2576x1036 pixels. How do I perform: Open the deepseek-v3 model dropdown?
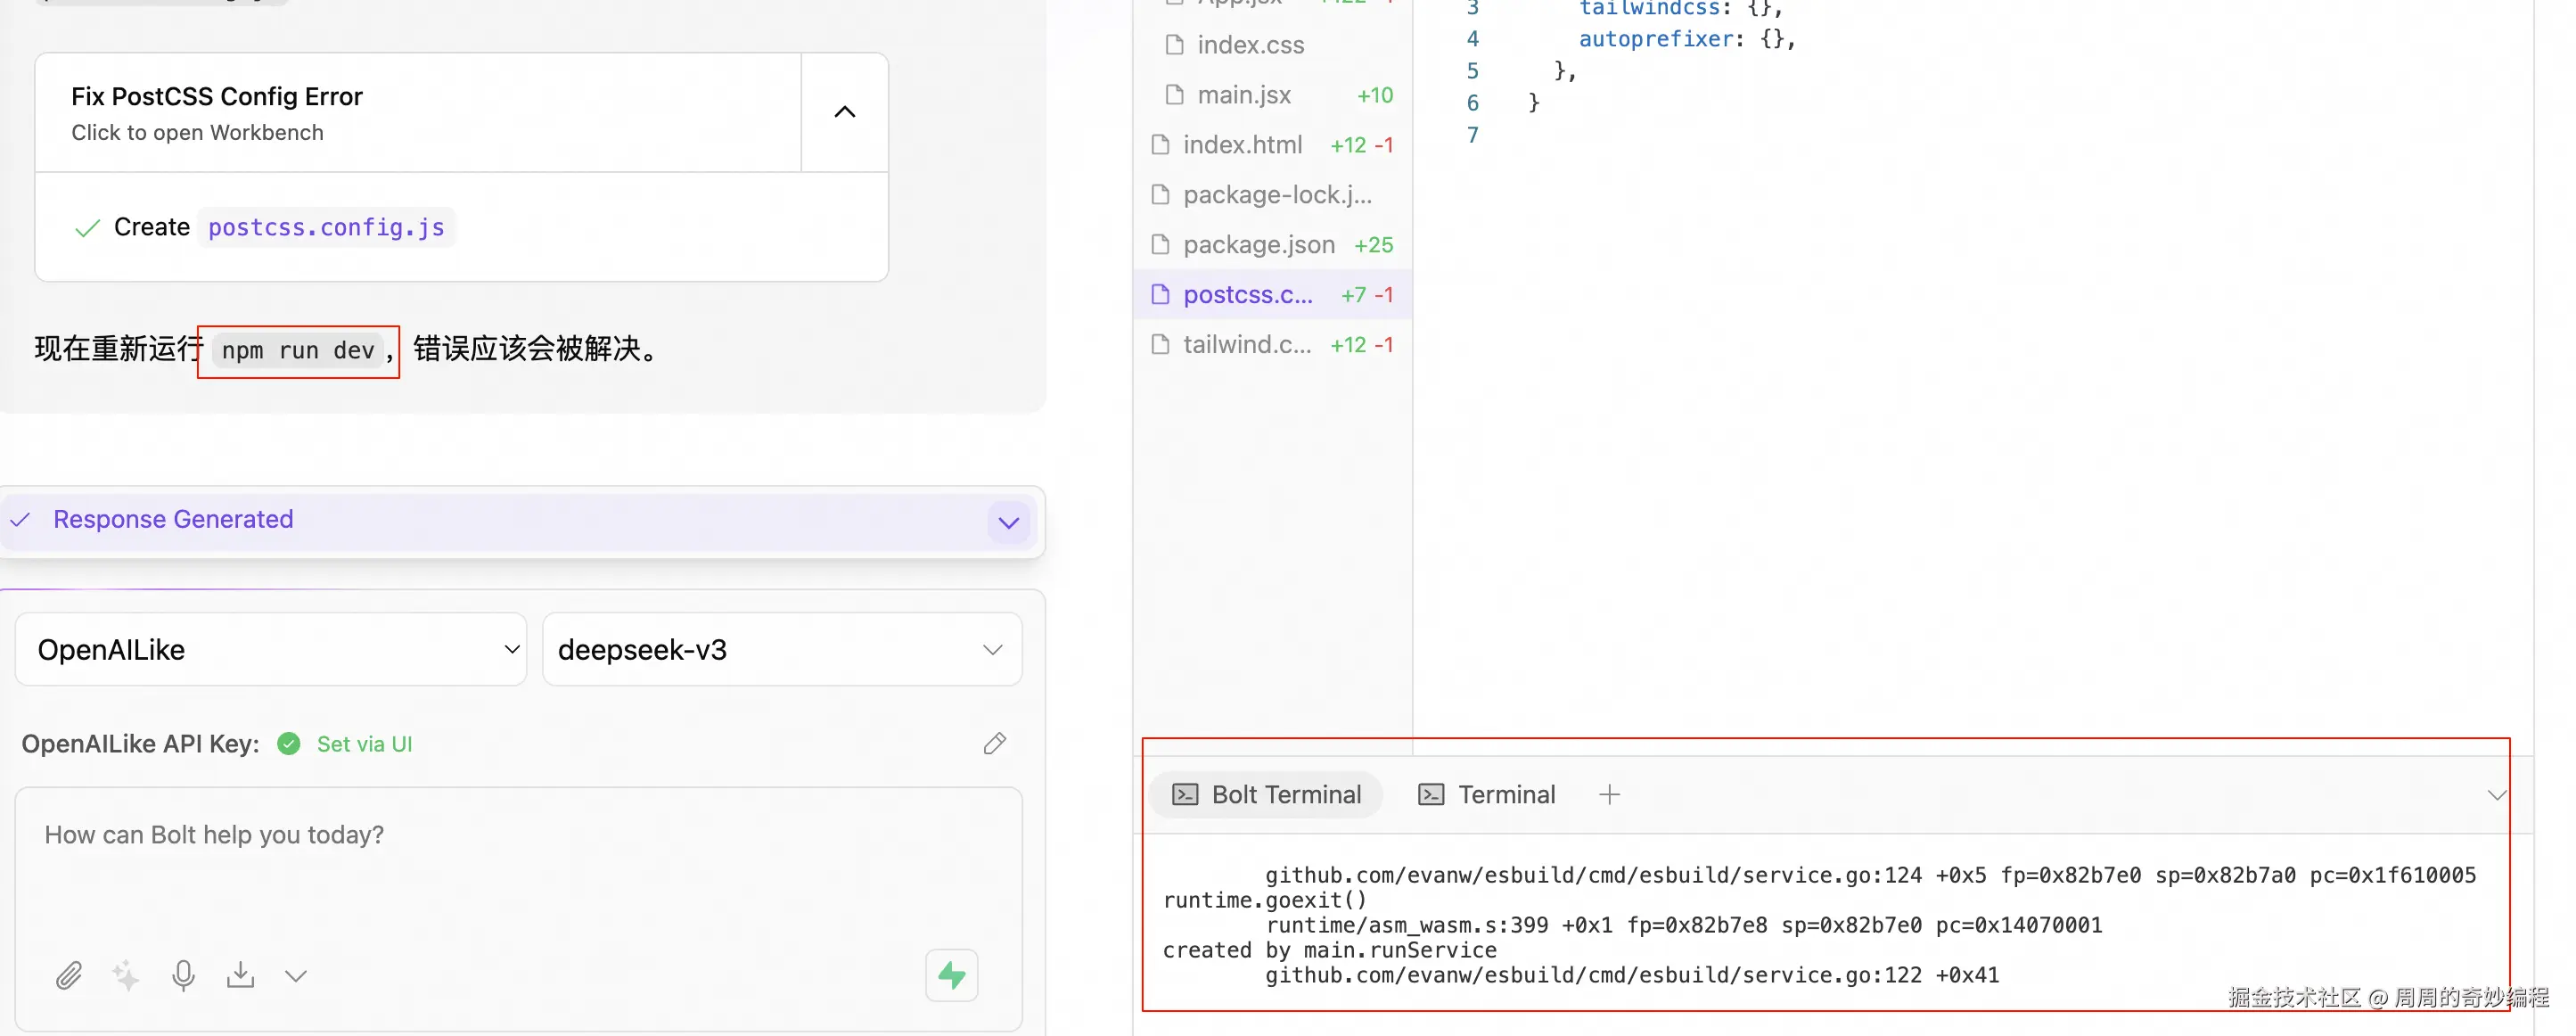[x=781, y=650]
